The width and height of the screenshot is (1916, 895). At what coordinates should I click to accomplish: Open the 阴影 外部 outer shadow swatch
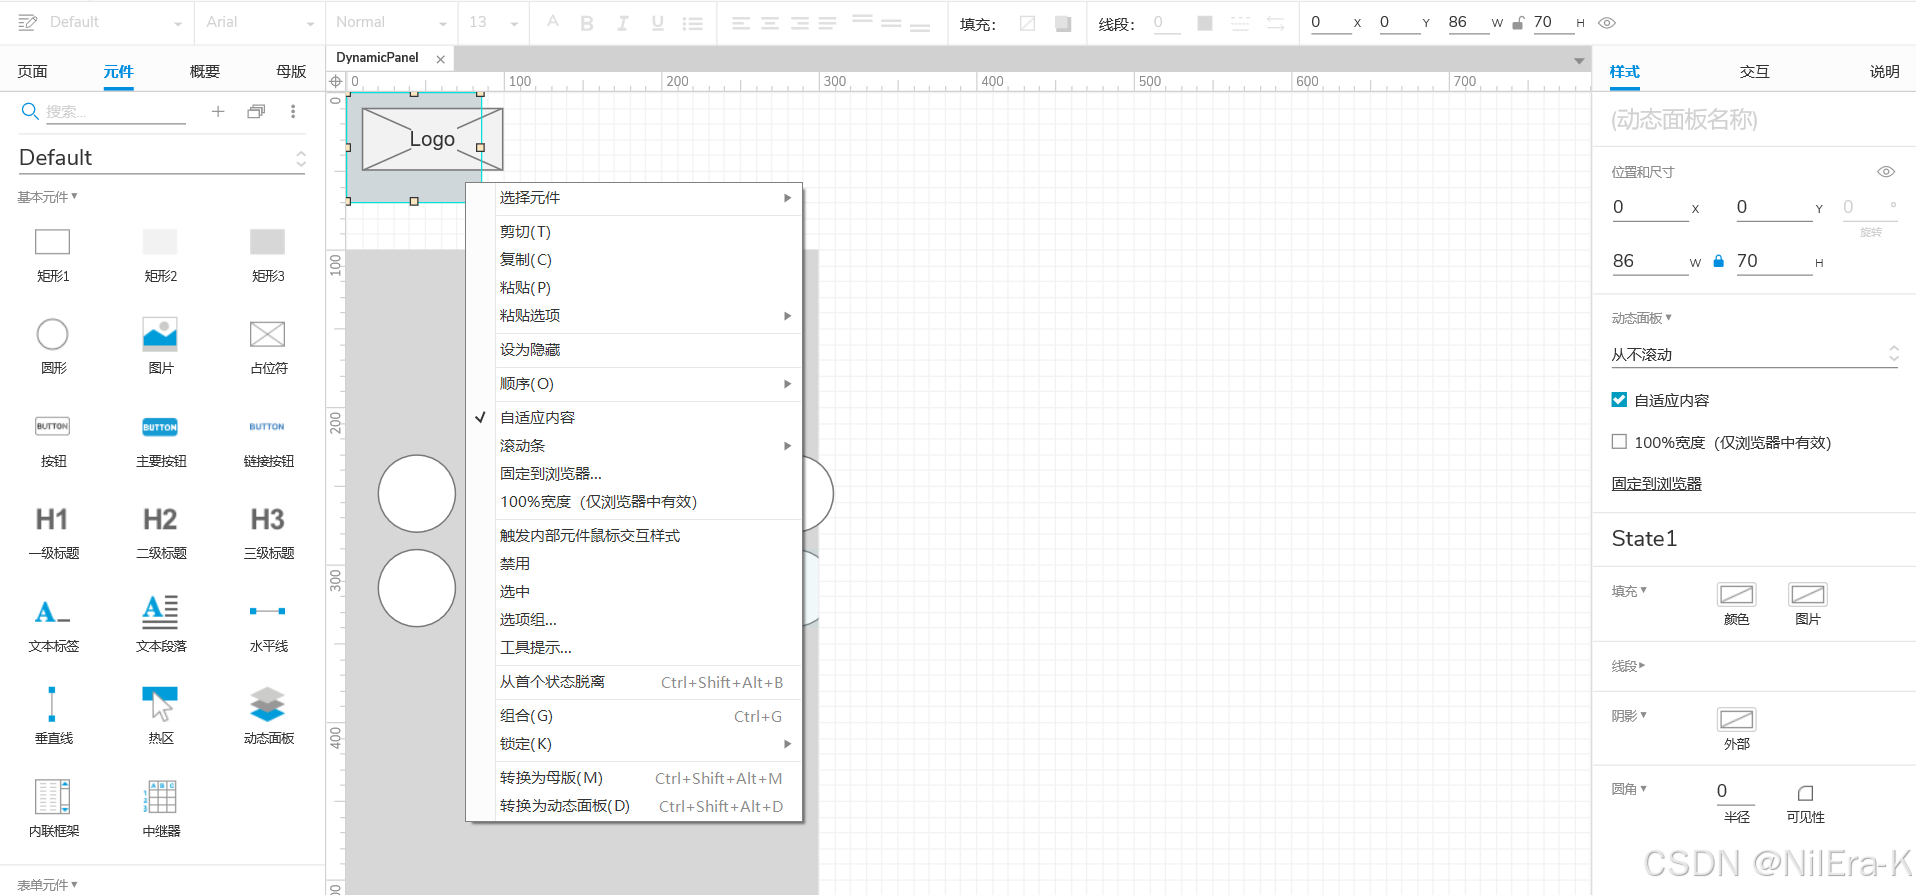(x=1736, y=720)
